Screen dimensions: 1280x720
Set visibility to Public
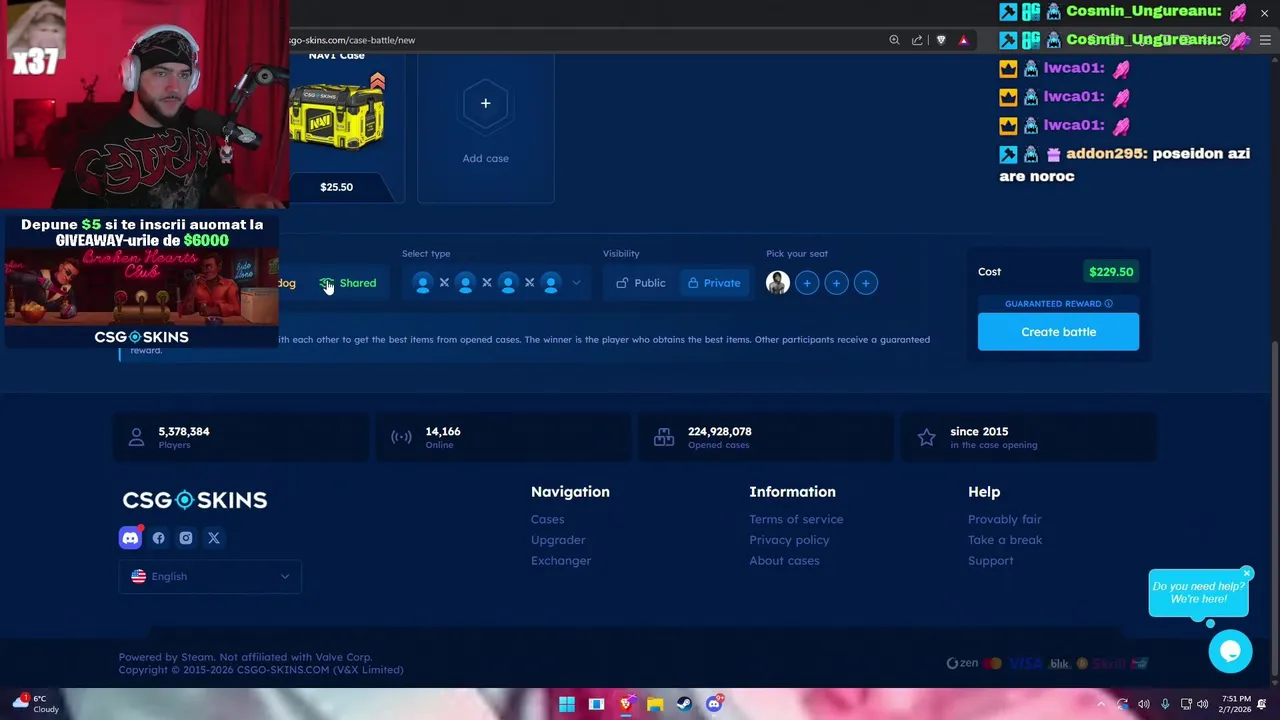pos(640,283)
